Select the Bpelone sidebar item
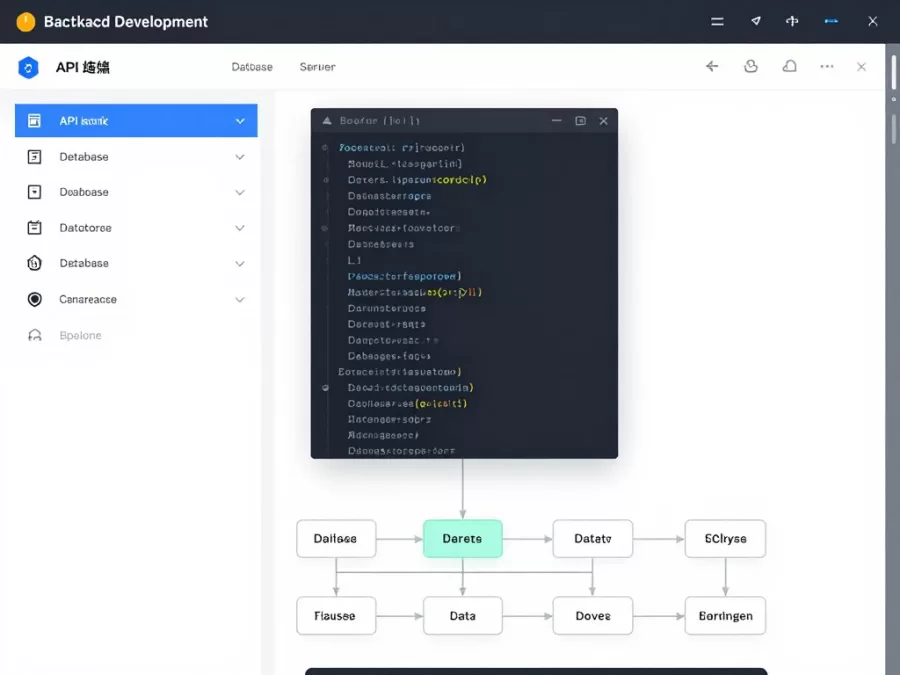This screenshot has width=900, height=675. (136, 335)
